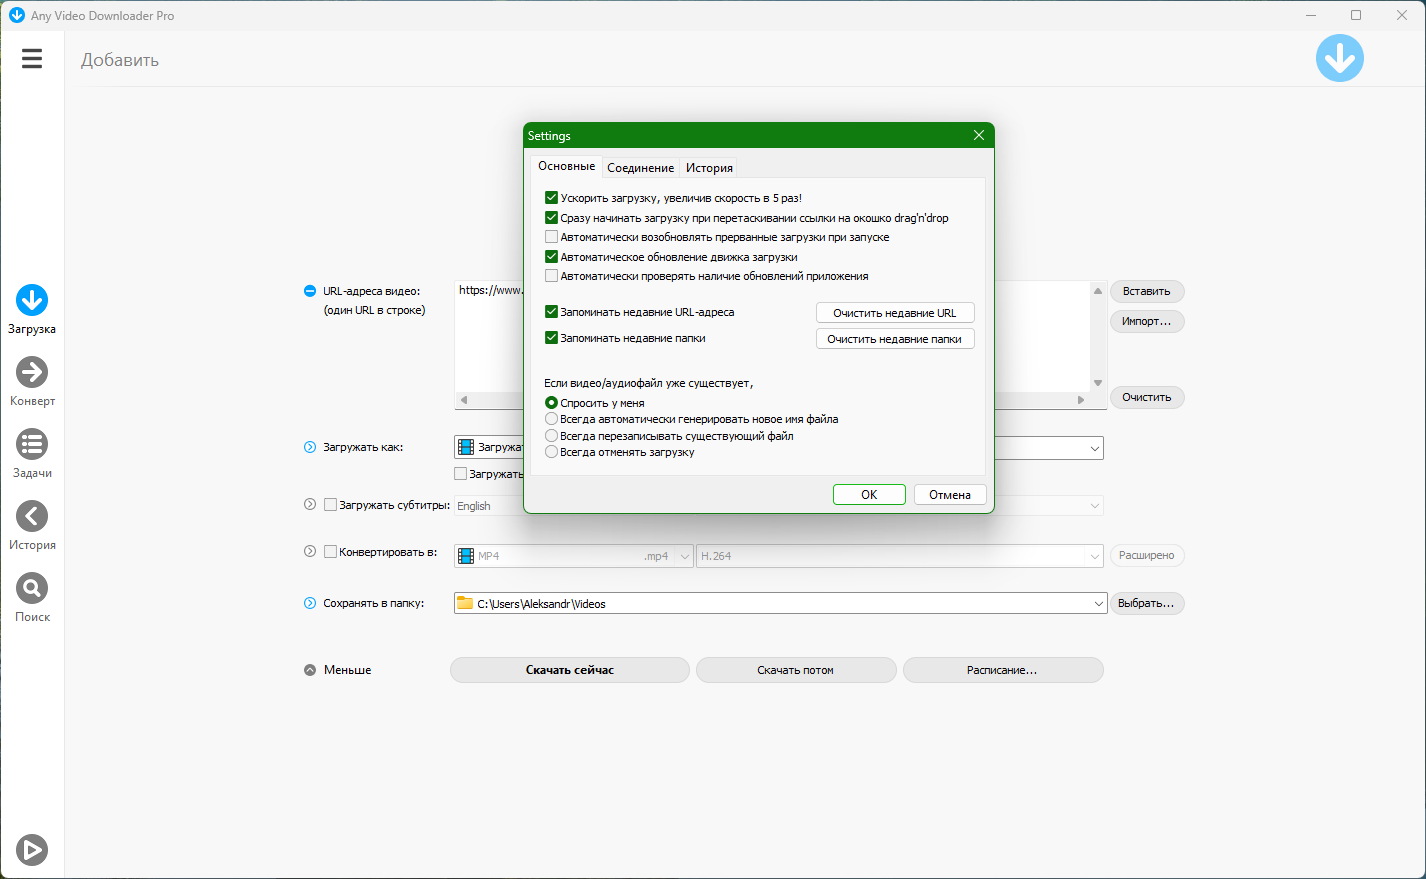Click the Загружать как arrow icon
1426x879 pixels.
pyautogui.click(x=310, y=447)
